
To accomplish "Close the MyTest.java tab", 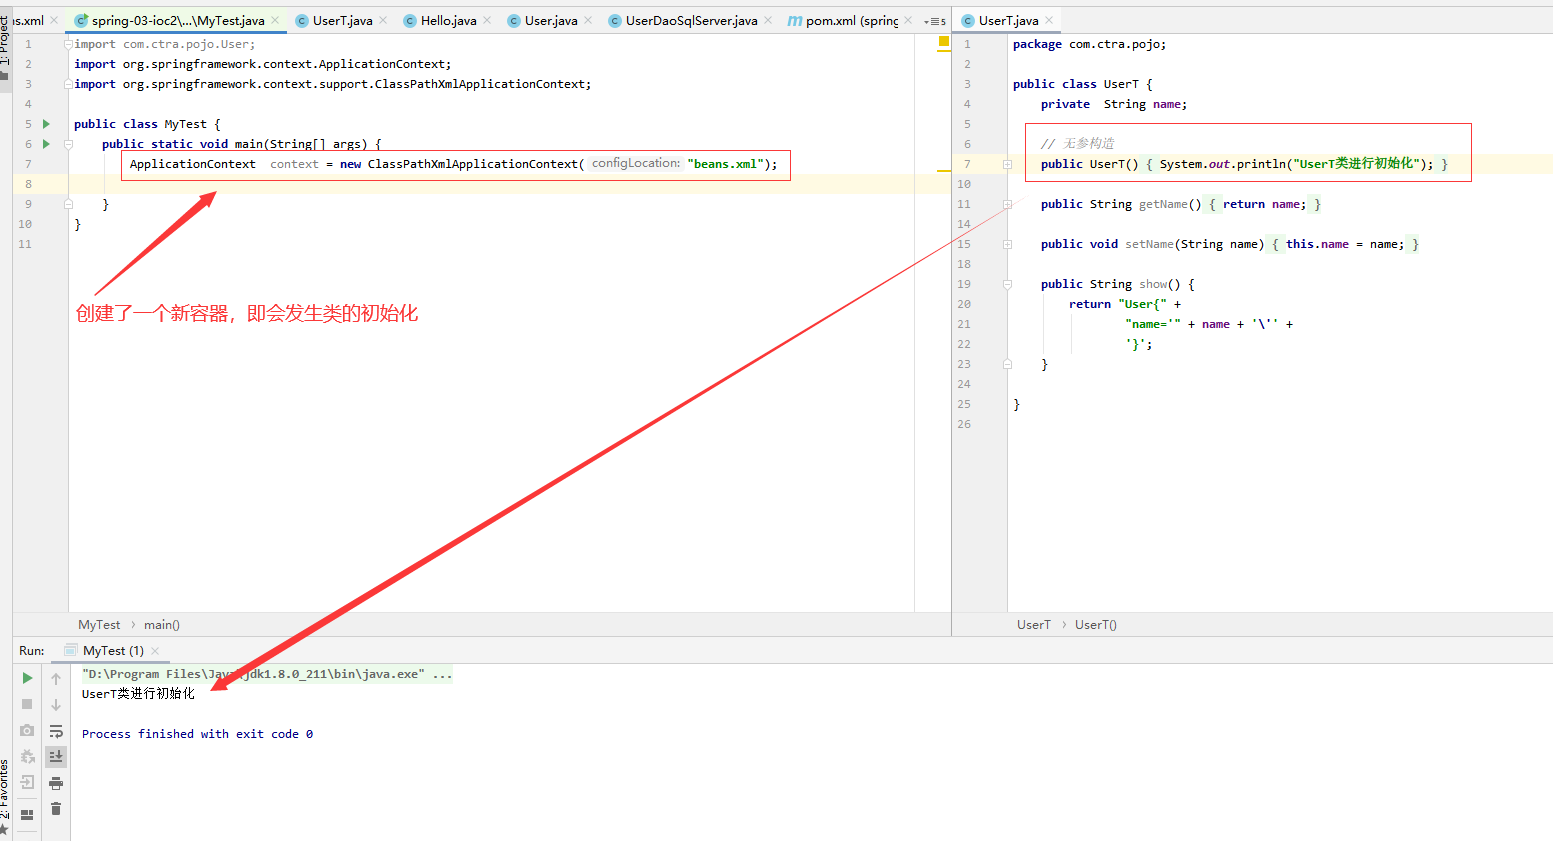I will coord(275,20).
